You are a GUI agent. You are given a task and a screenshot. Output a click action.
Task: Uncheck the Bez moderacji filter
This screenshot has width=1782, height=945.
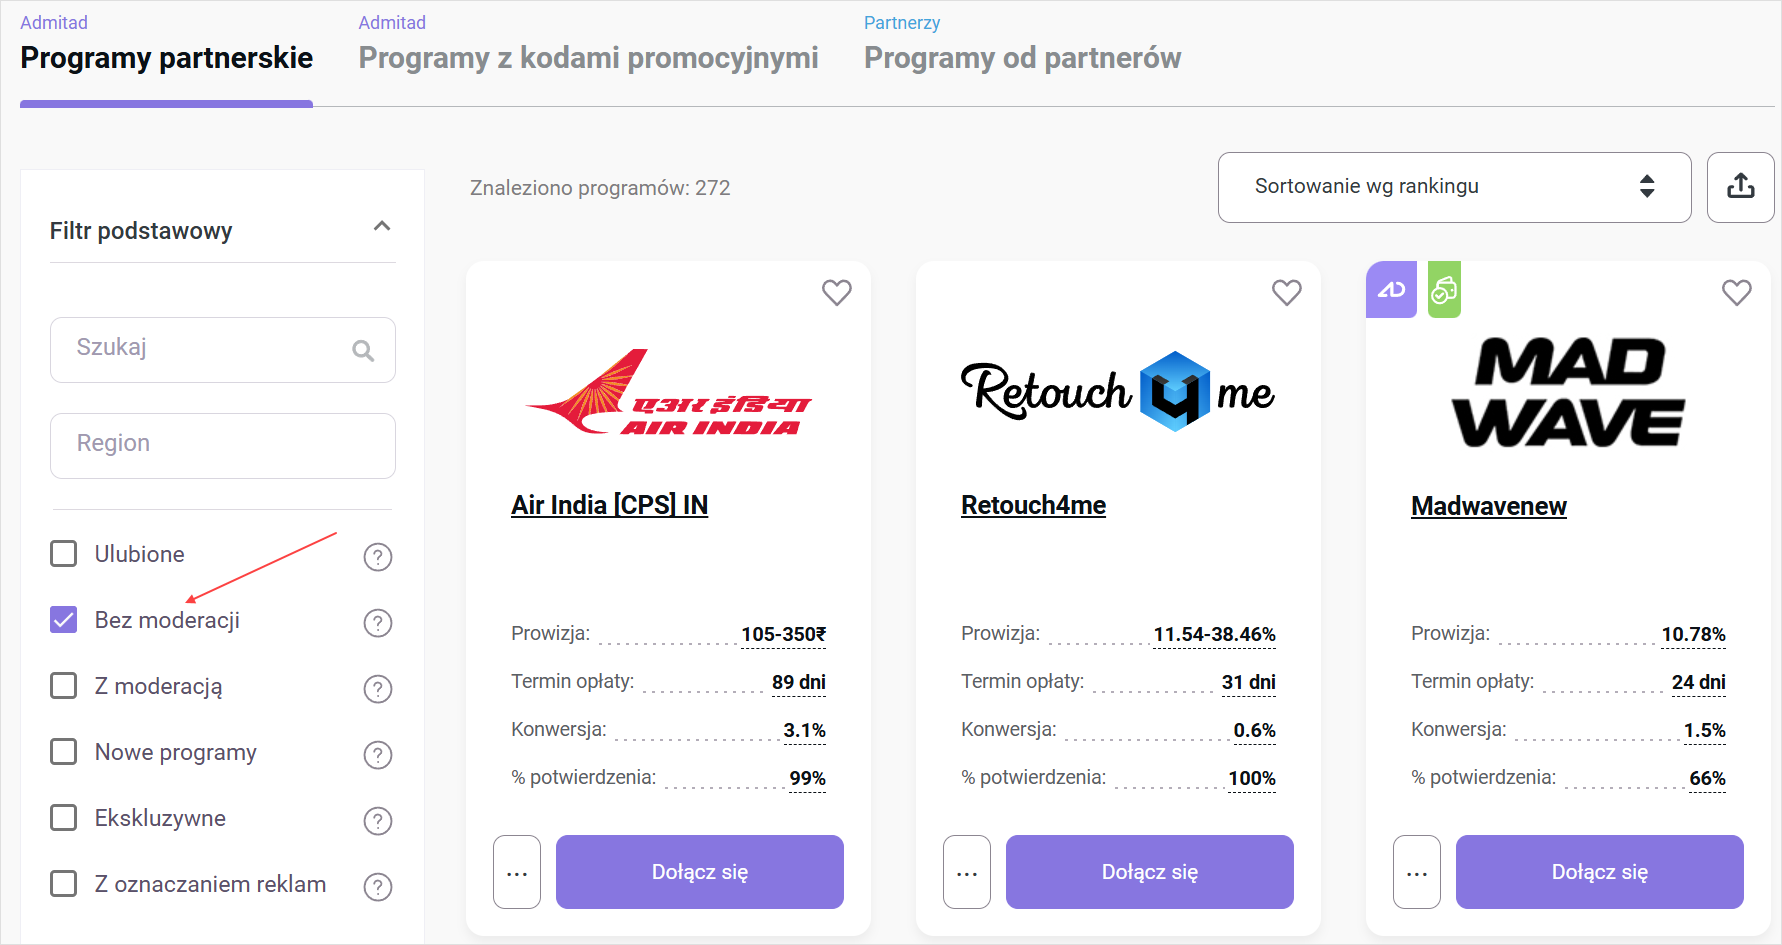tap(64, 620)
